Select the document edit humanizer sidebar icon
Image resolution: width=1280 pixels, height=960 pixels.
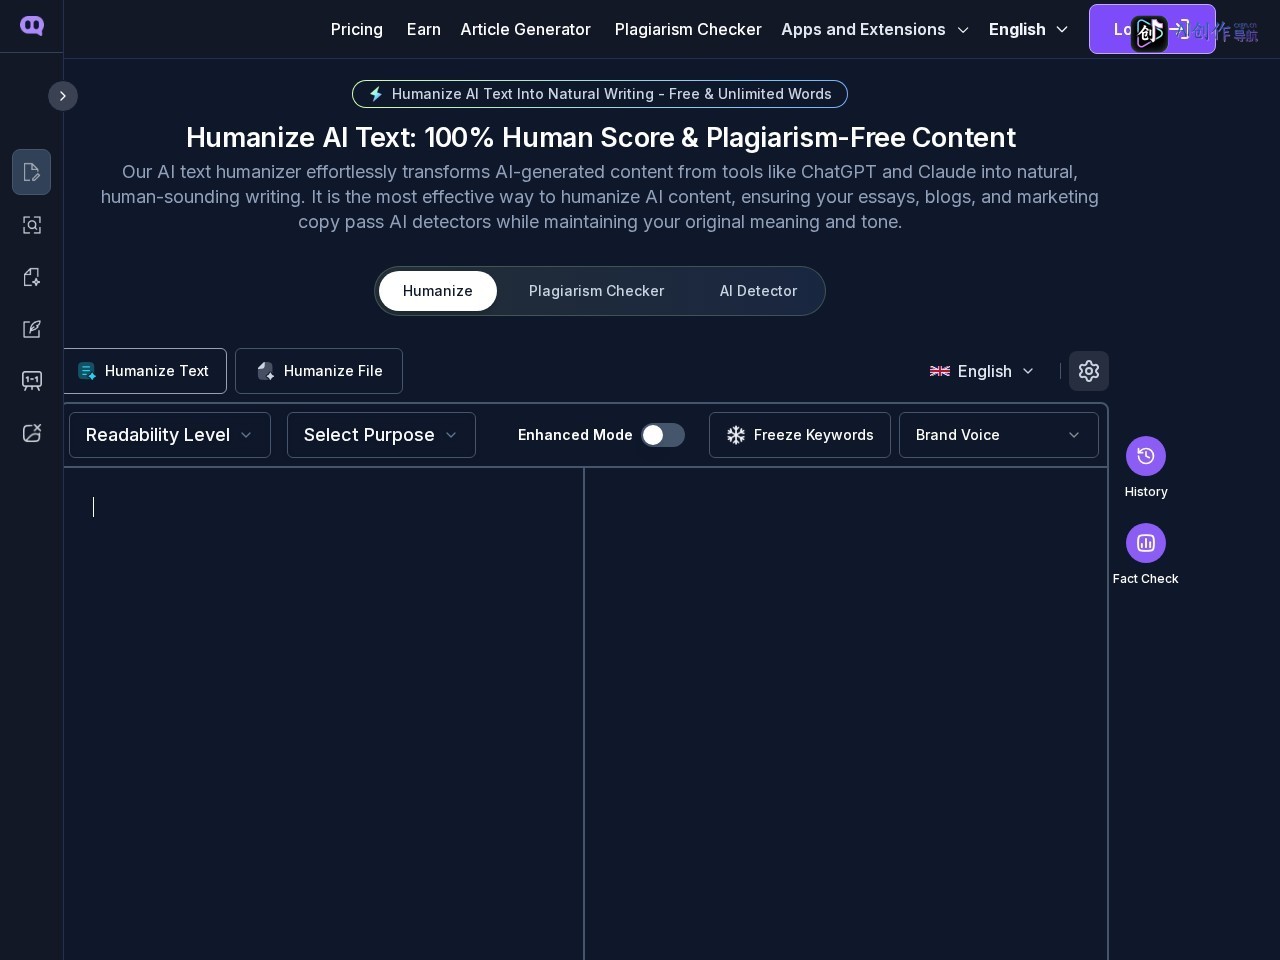(x=32, y=172)
